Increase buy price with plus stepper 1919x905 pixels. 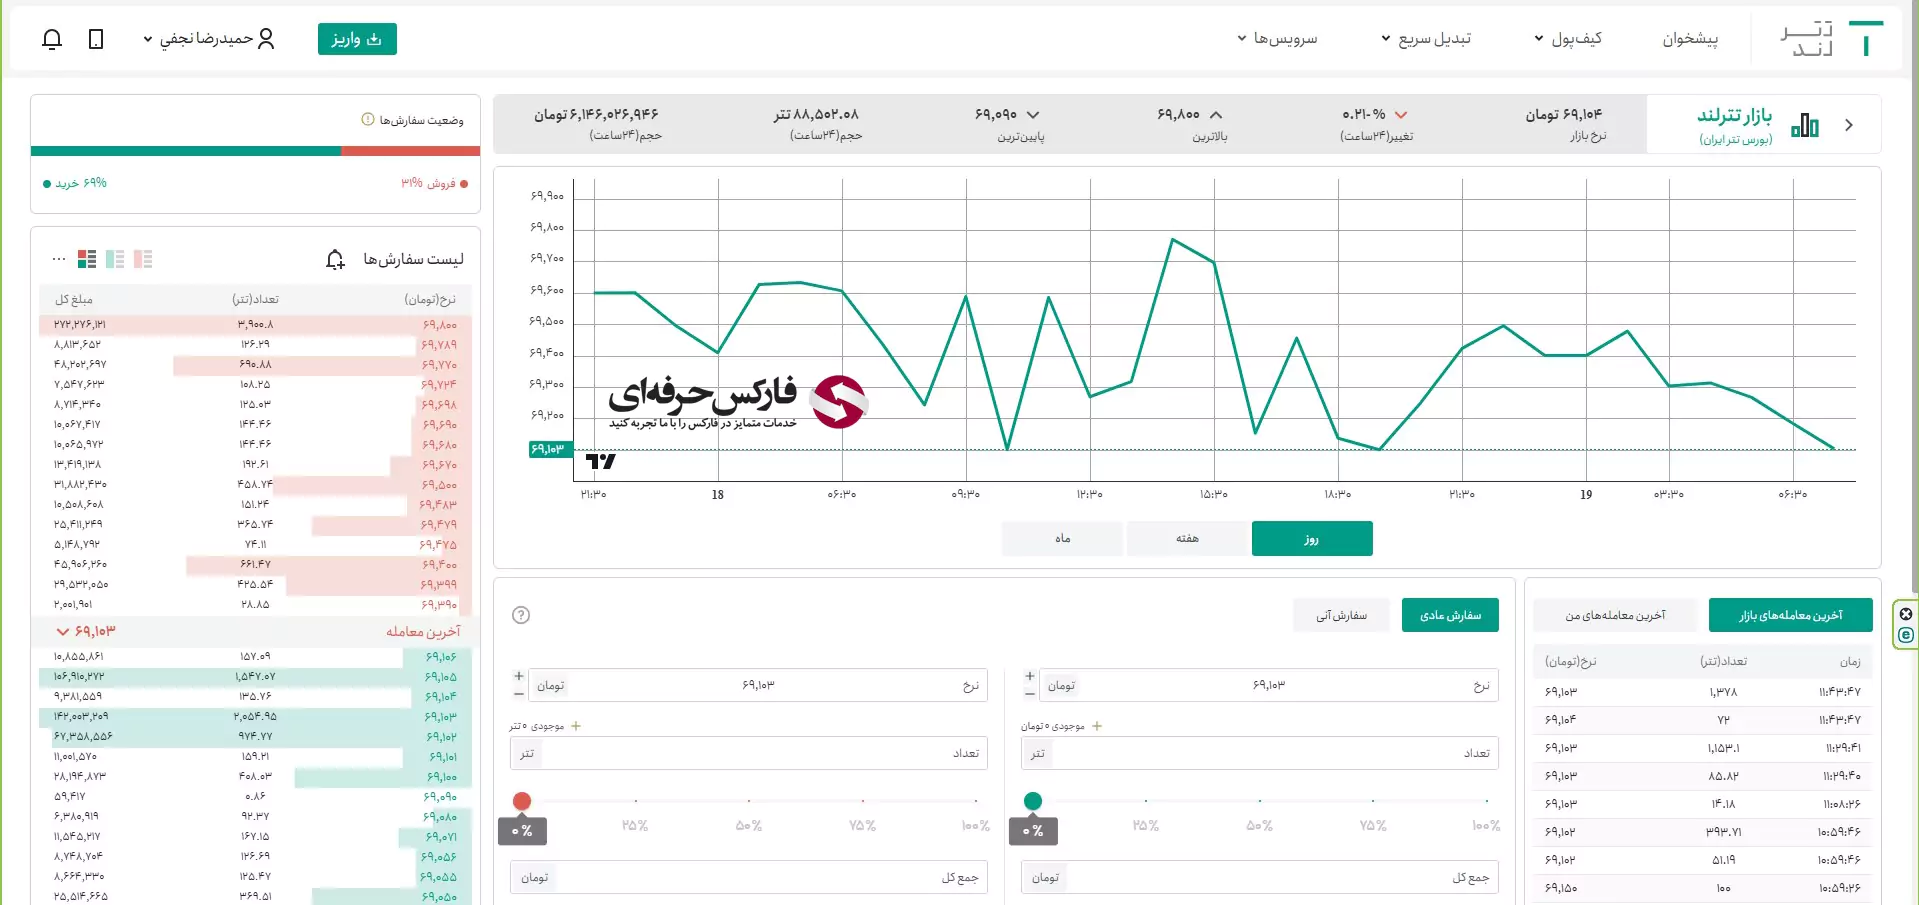tap(1030, 677)
